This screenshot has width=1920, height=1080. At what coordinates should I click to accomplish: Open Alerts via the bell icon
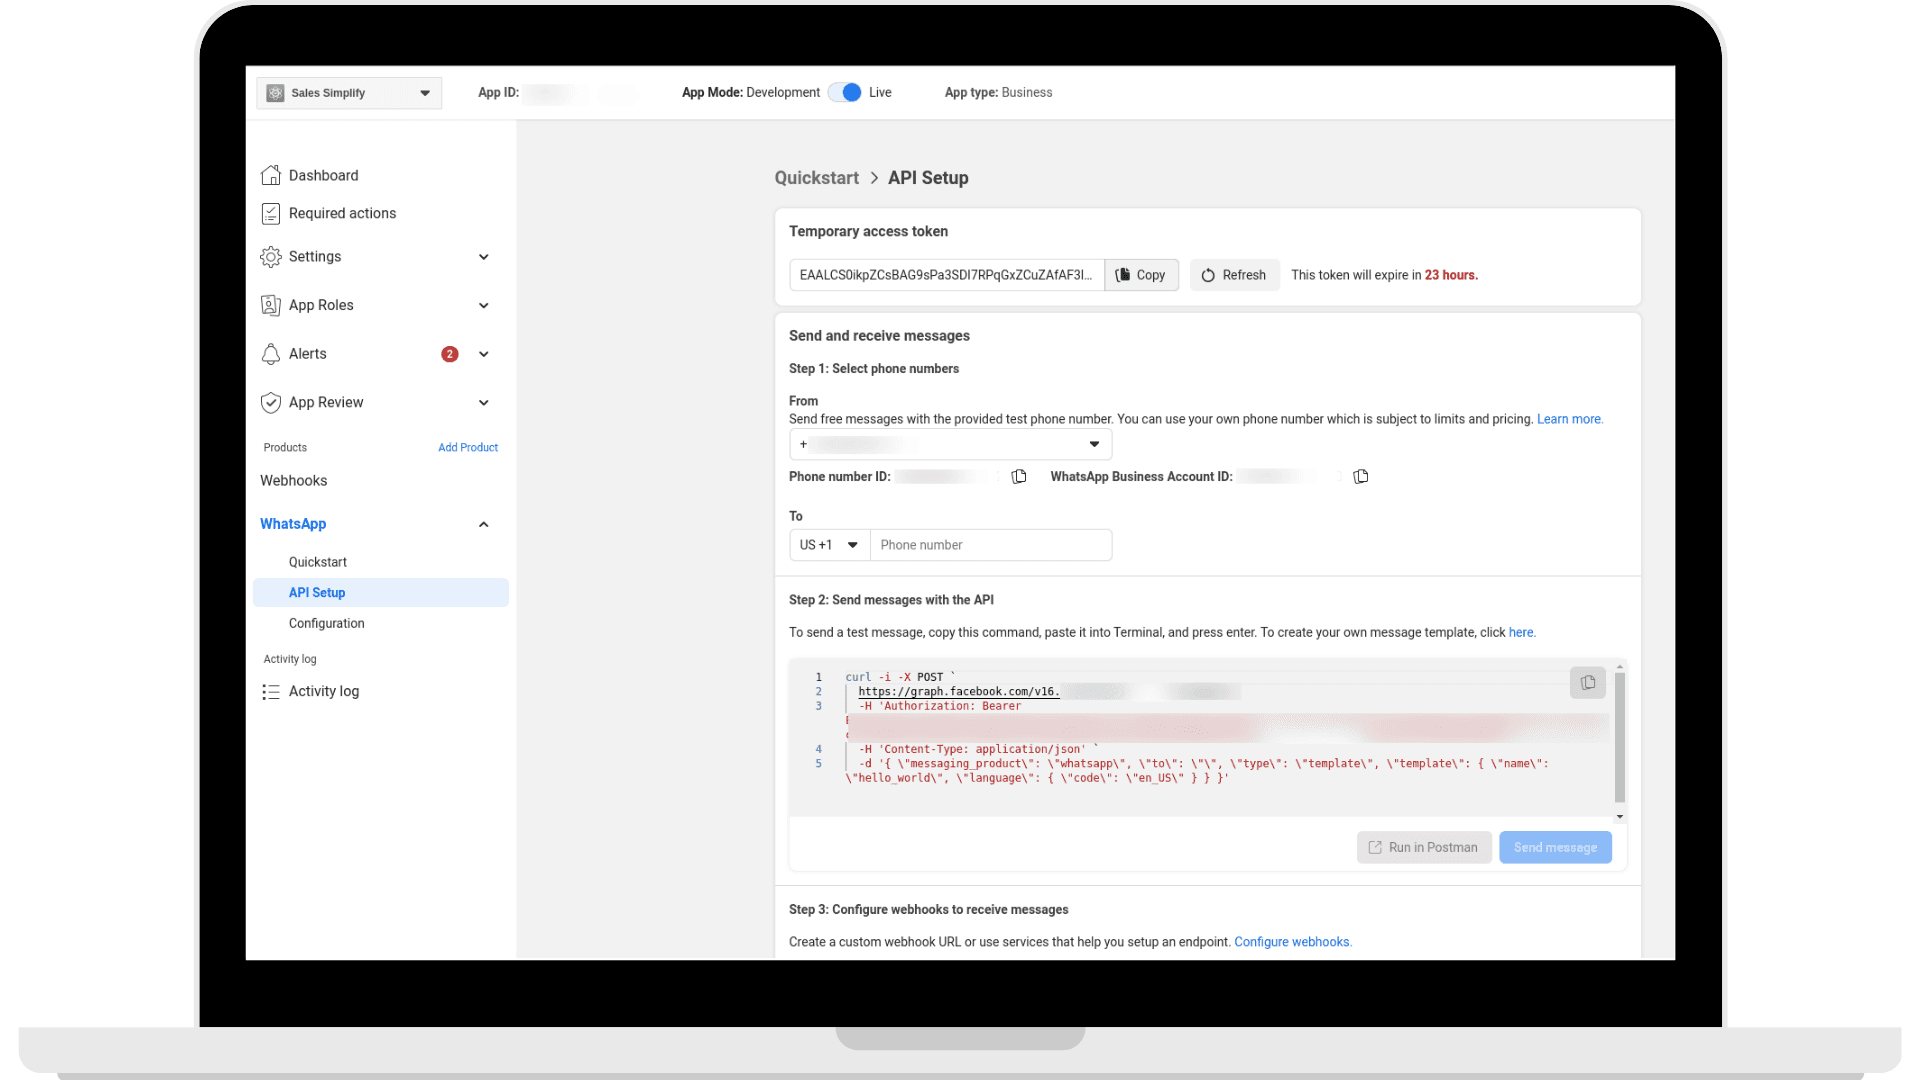point(271,353)
